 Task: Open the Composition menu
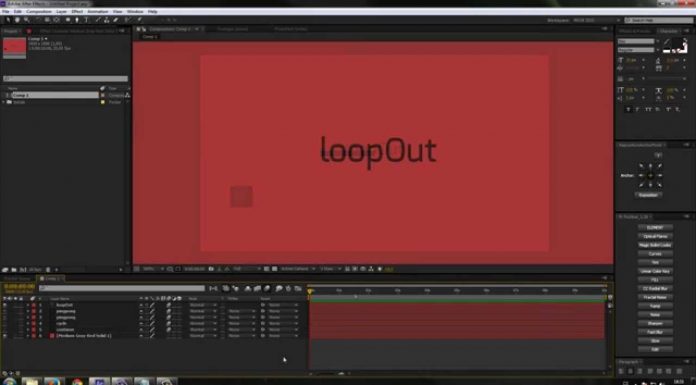pos(39,12)
